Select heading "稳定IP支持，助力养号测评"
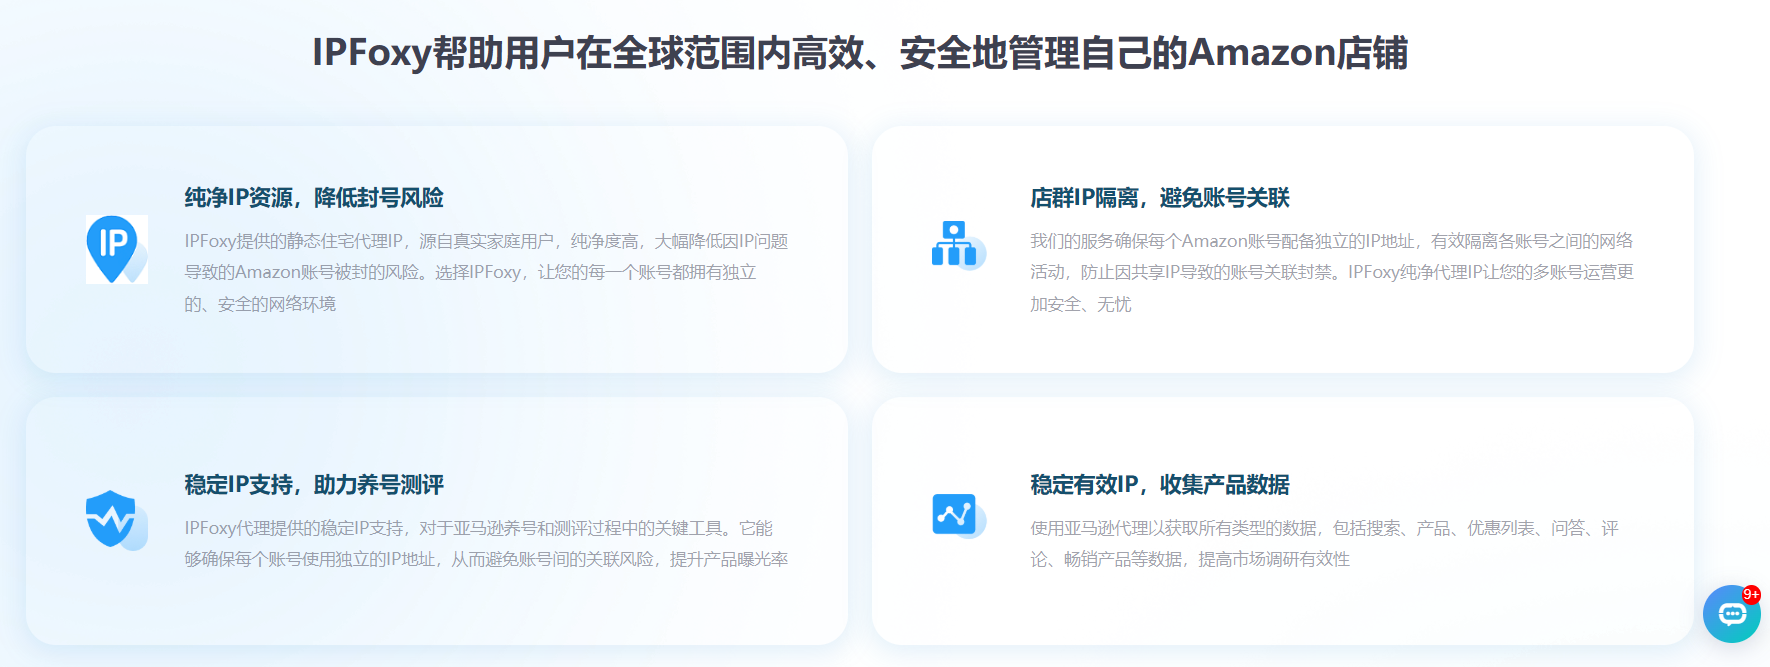The width and height of the screenshot is (1770, 667). coord(314,485)
